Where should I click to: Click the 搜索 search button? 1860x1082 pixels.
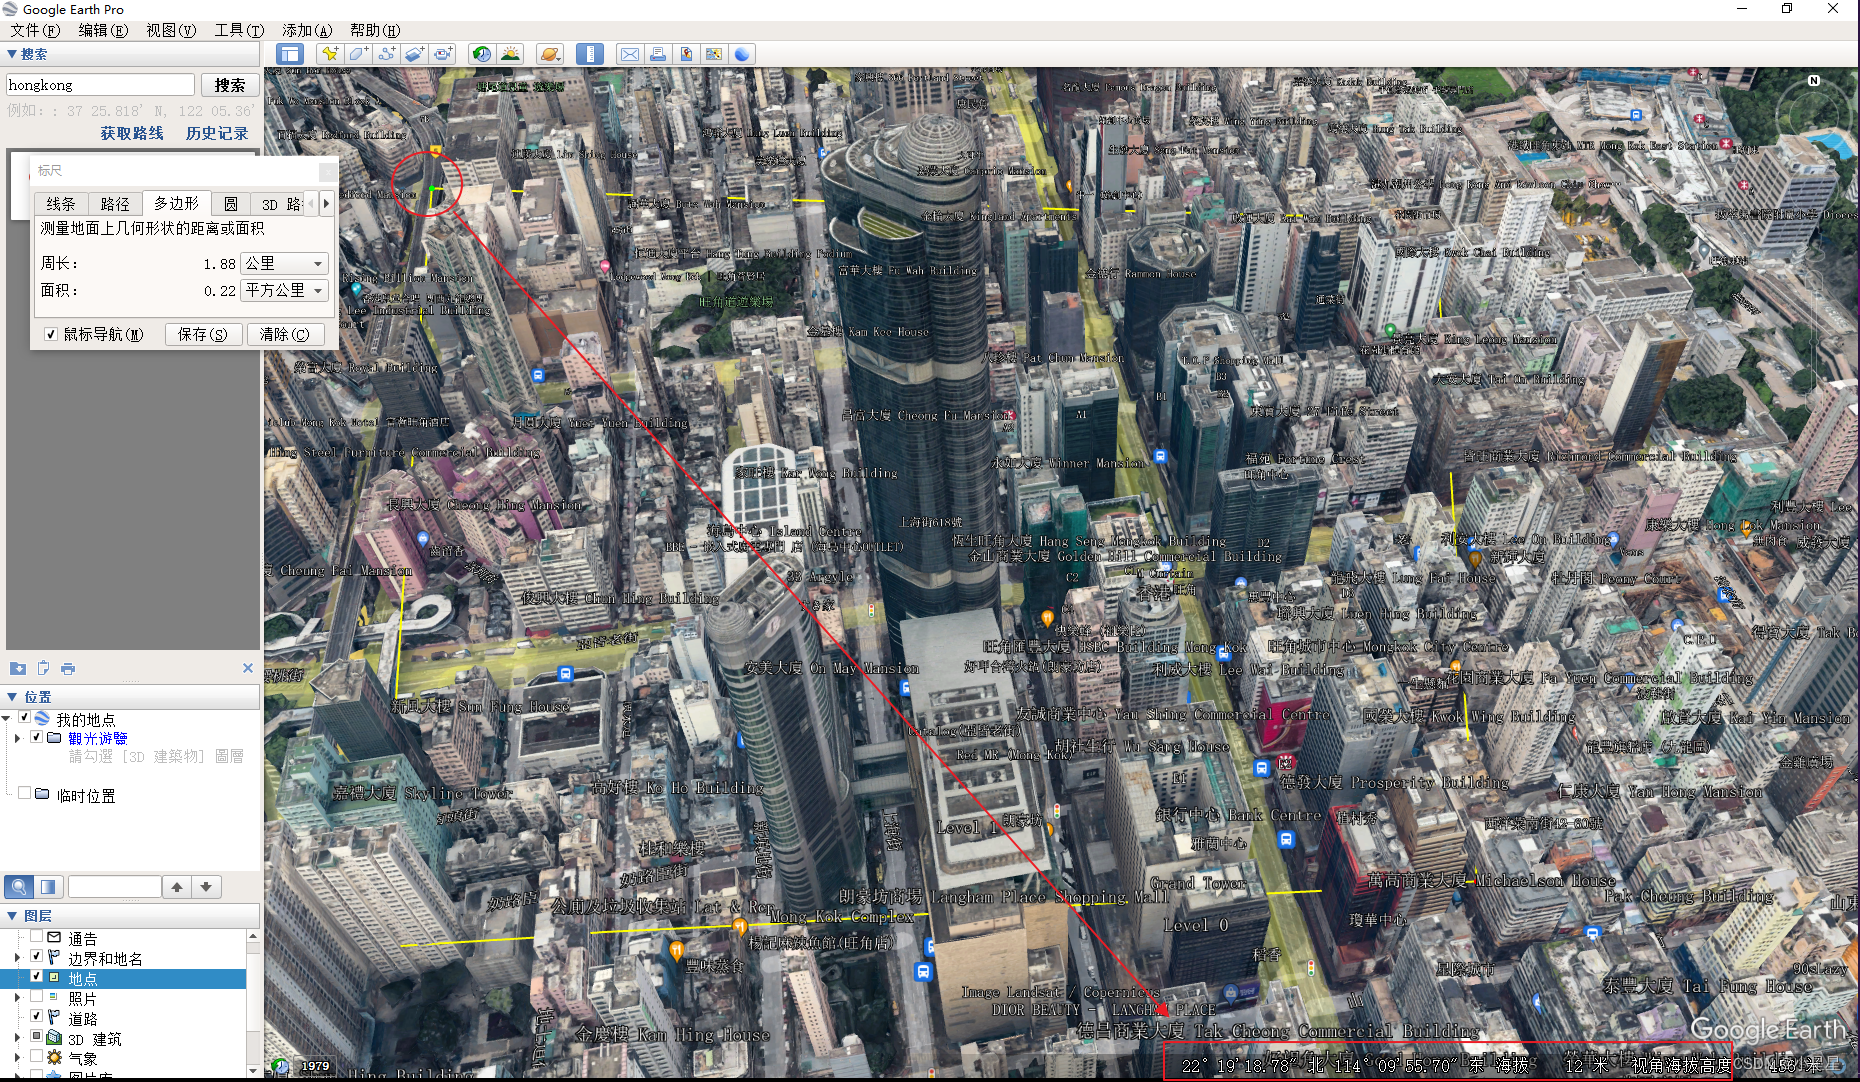coord(230,85)
